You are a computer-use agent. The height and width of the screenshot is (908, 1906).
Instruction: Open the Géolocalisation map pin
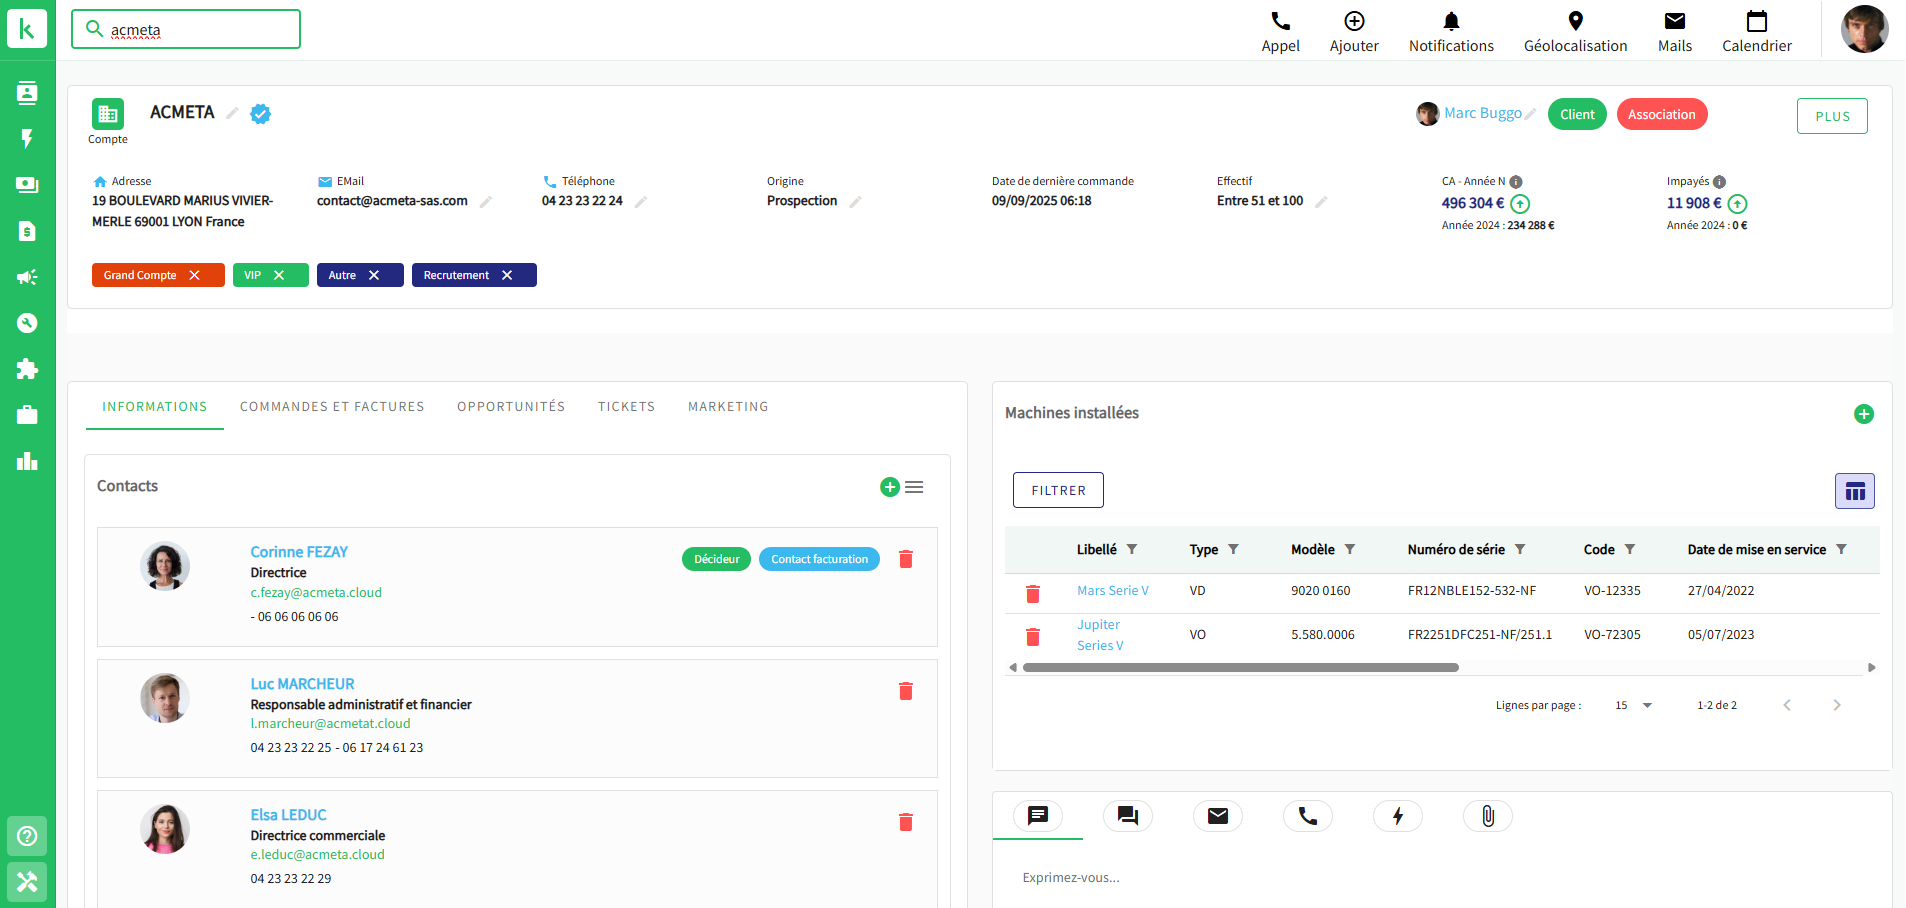(1575, 22)
